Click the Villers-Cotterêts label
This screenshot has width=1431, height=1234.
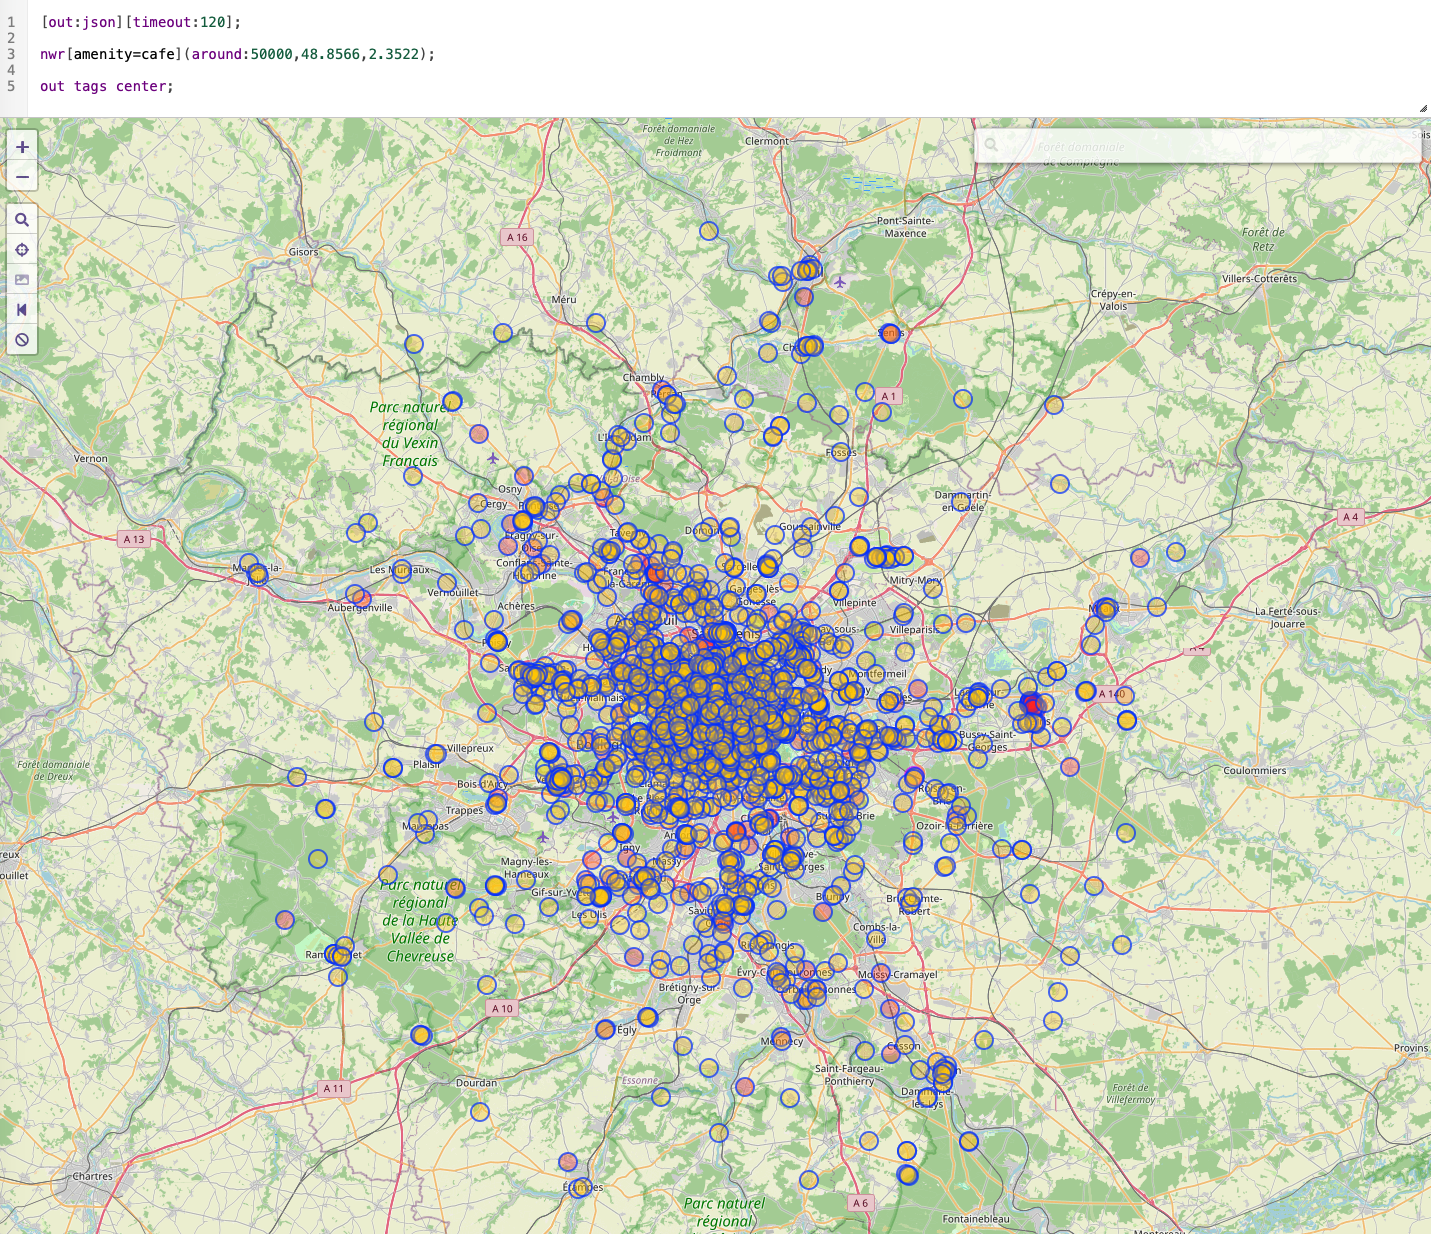[1259, 279]
